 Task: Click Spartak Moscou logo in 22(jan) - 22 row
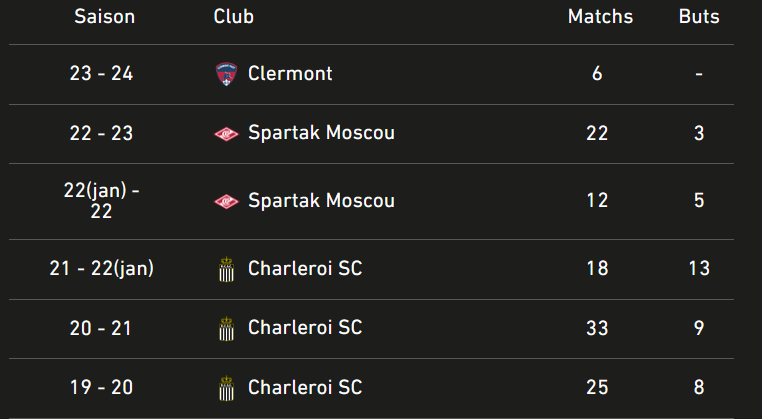click(x=226, y=202)
